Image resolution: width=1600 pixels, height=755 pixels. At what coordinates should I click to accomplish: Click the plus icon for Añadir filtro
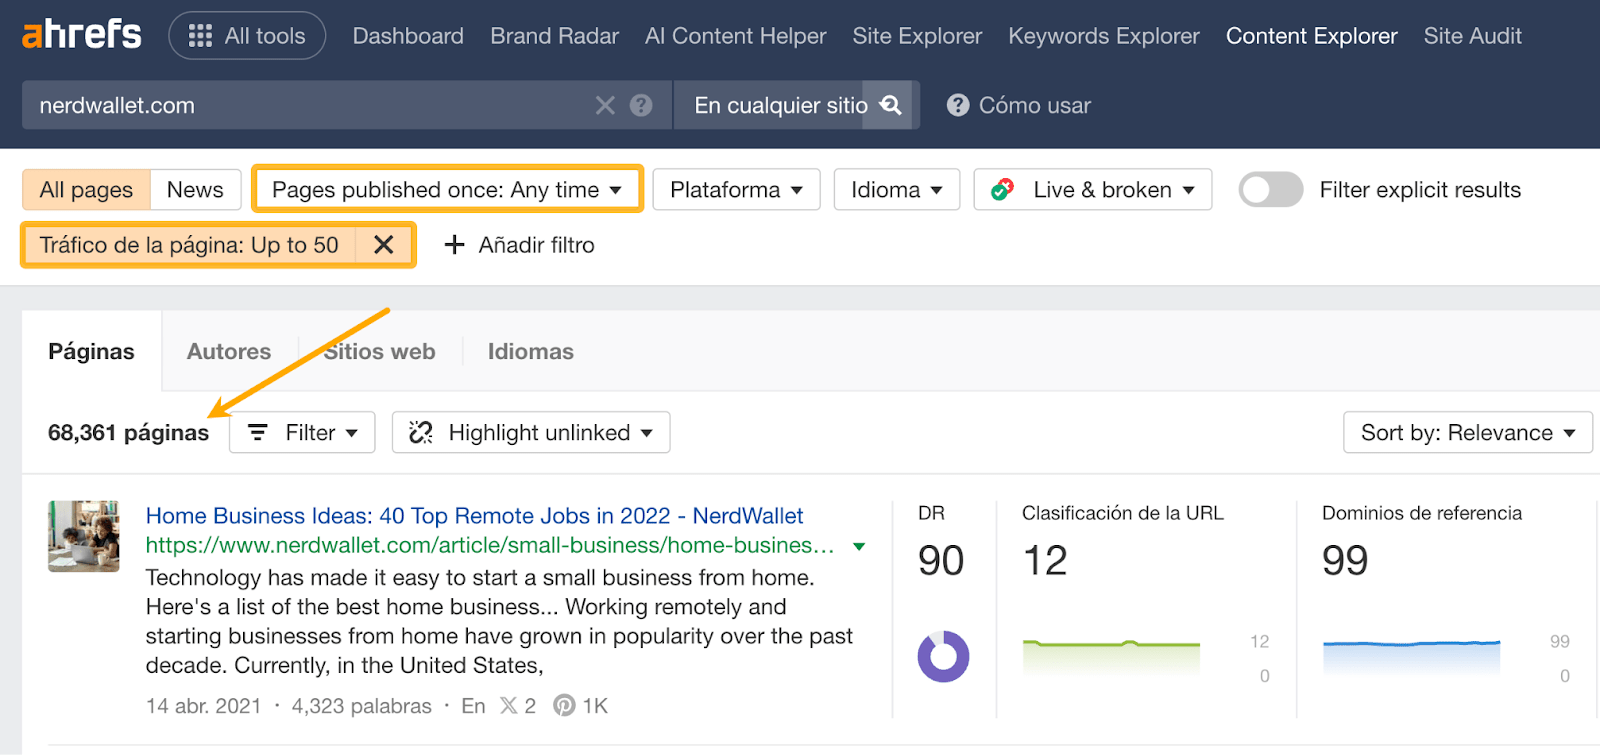[454, 245]
